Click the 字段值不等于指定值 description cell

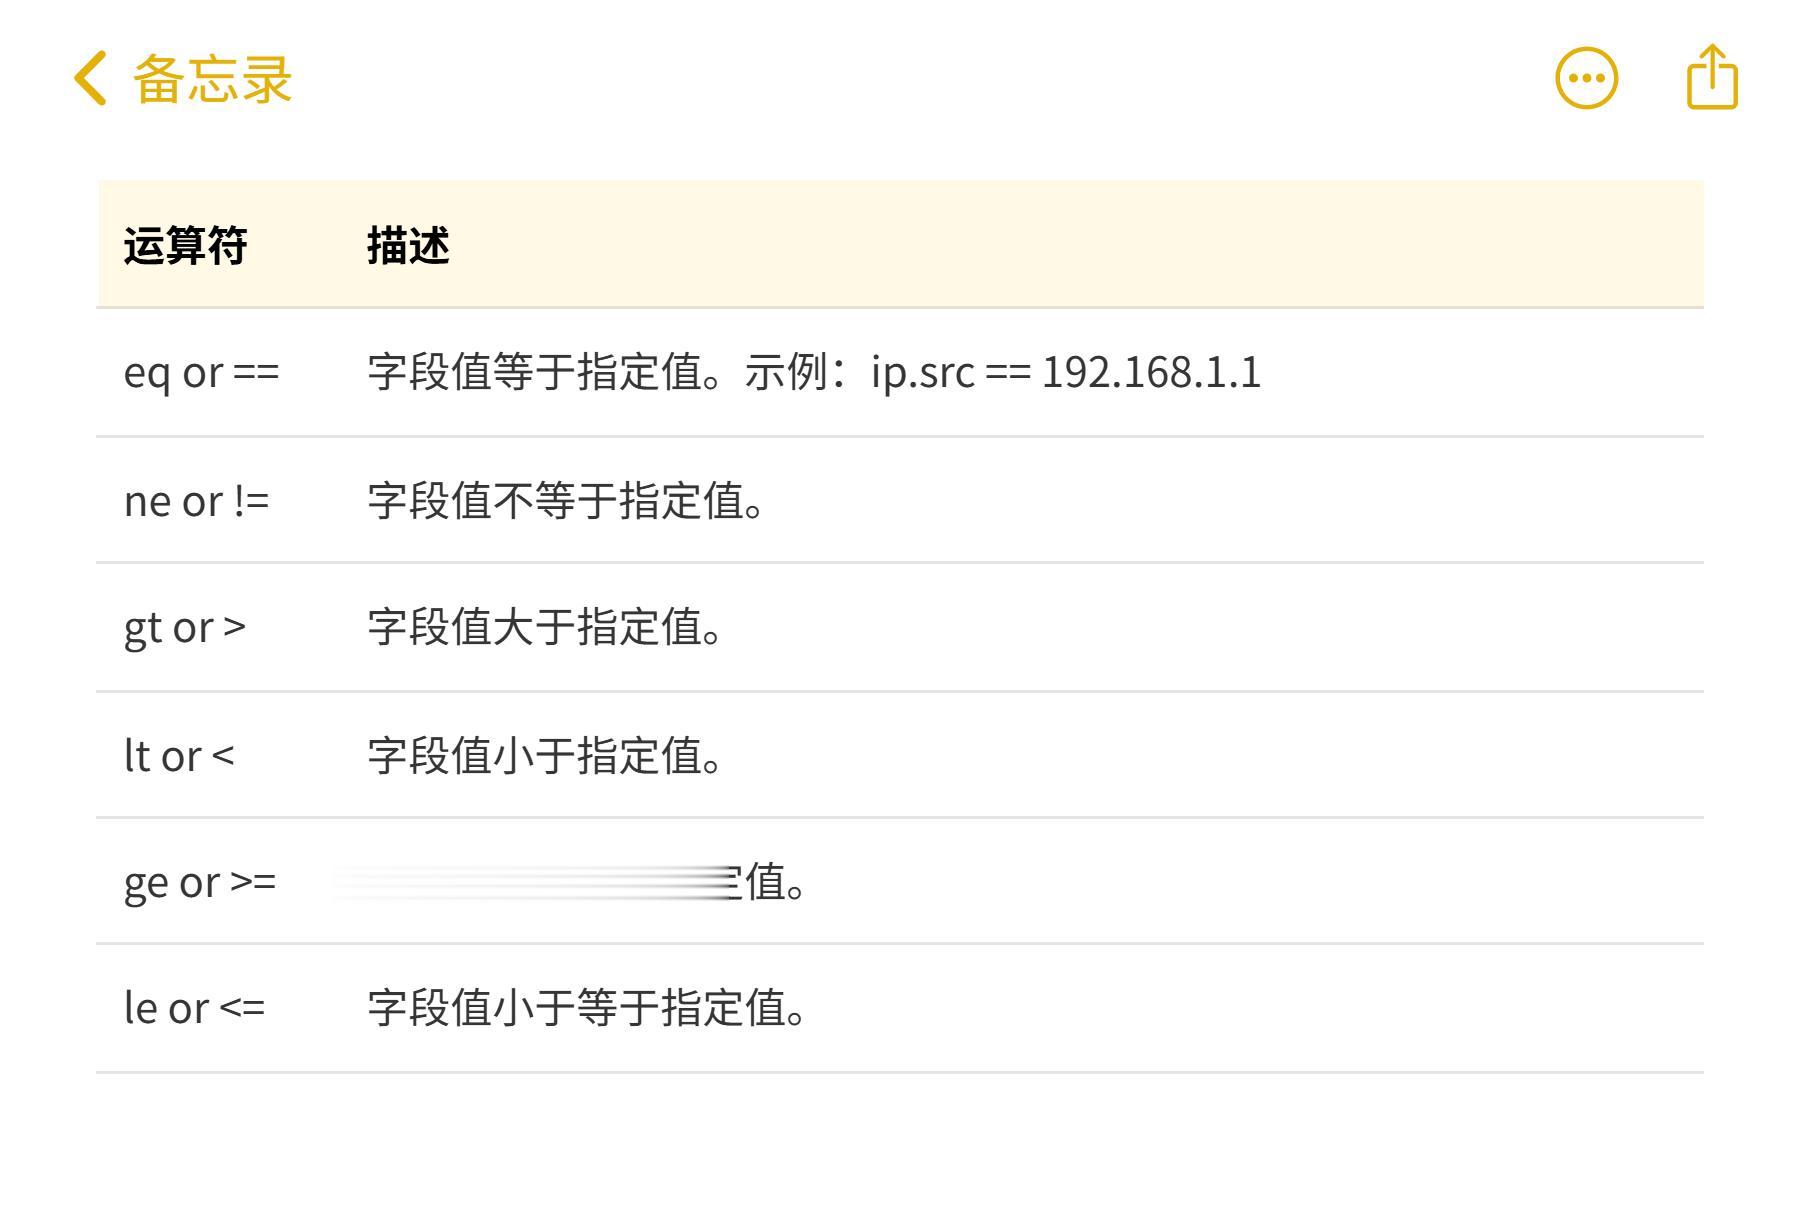pos(566,500)
